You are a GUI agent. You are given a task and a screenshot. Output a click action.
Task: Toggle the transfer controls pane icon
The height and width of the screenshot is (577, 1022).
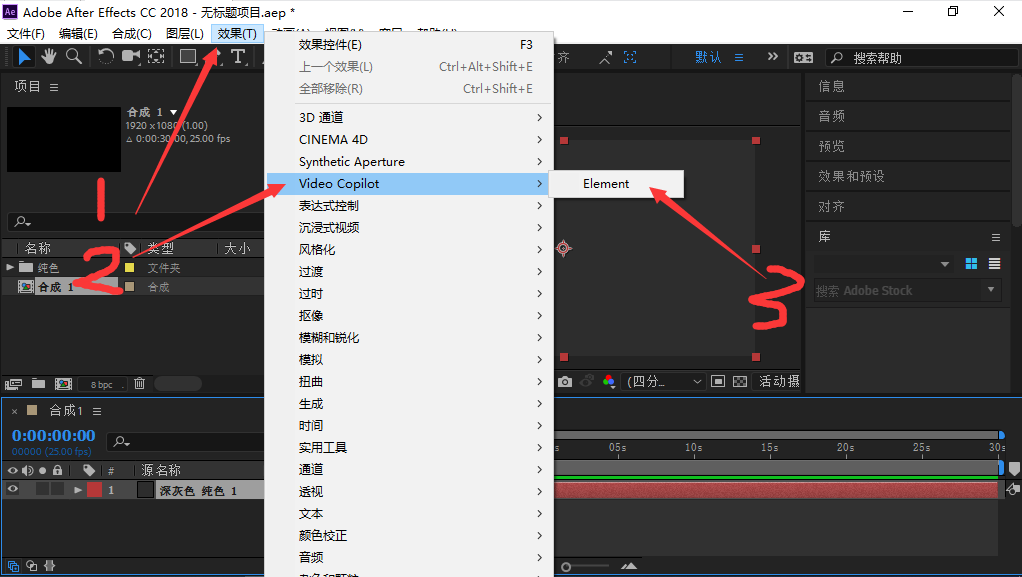click(x=31, y=566)
